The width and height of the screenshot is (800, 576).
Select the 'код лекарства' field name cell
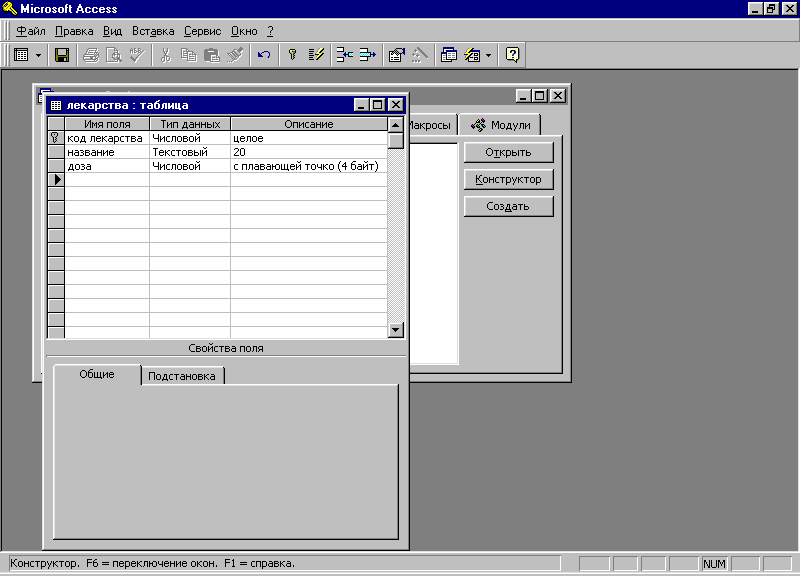107,138
